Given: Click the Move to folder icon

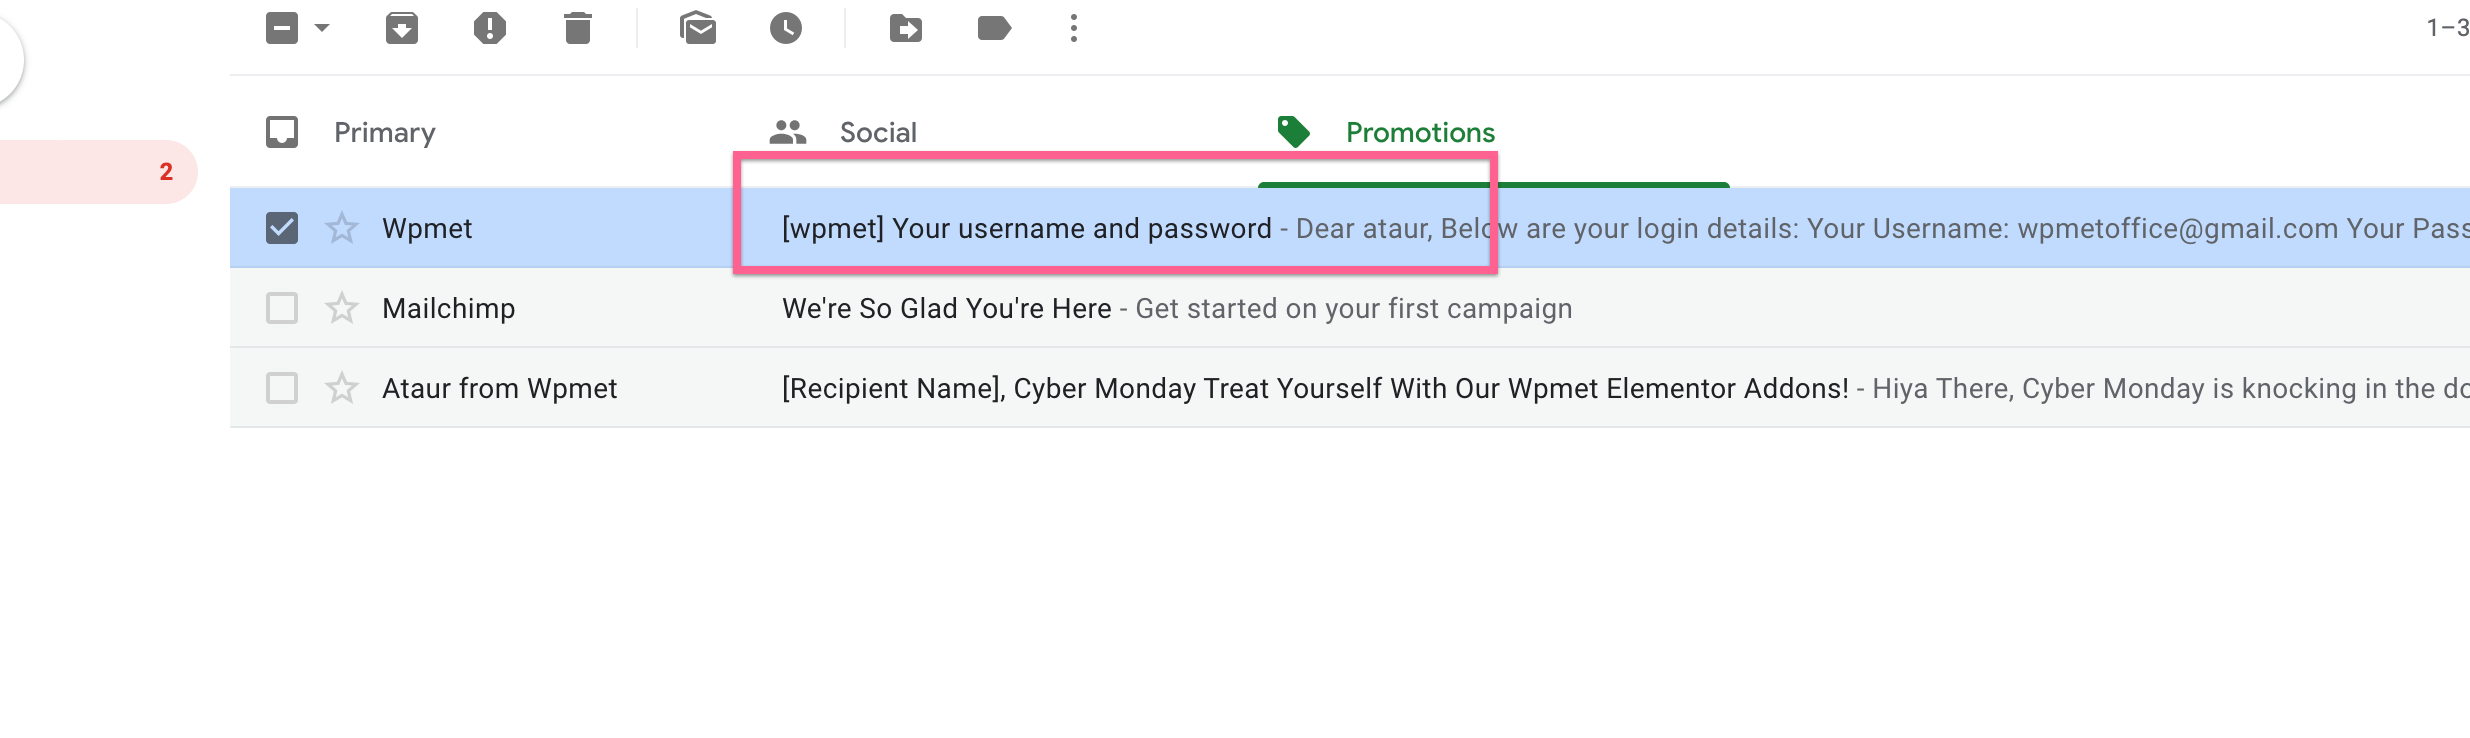Looking at the screenshot, I should tap(906, 28).
